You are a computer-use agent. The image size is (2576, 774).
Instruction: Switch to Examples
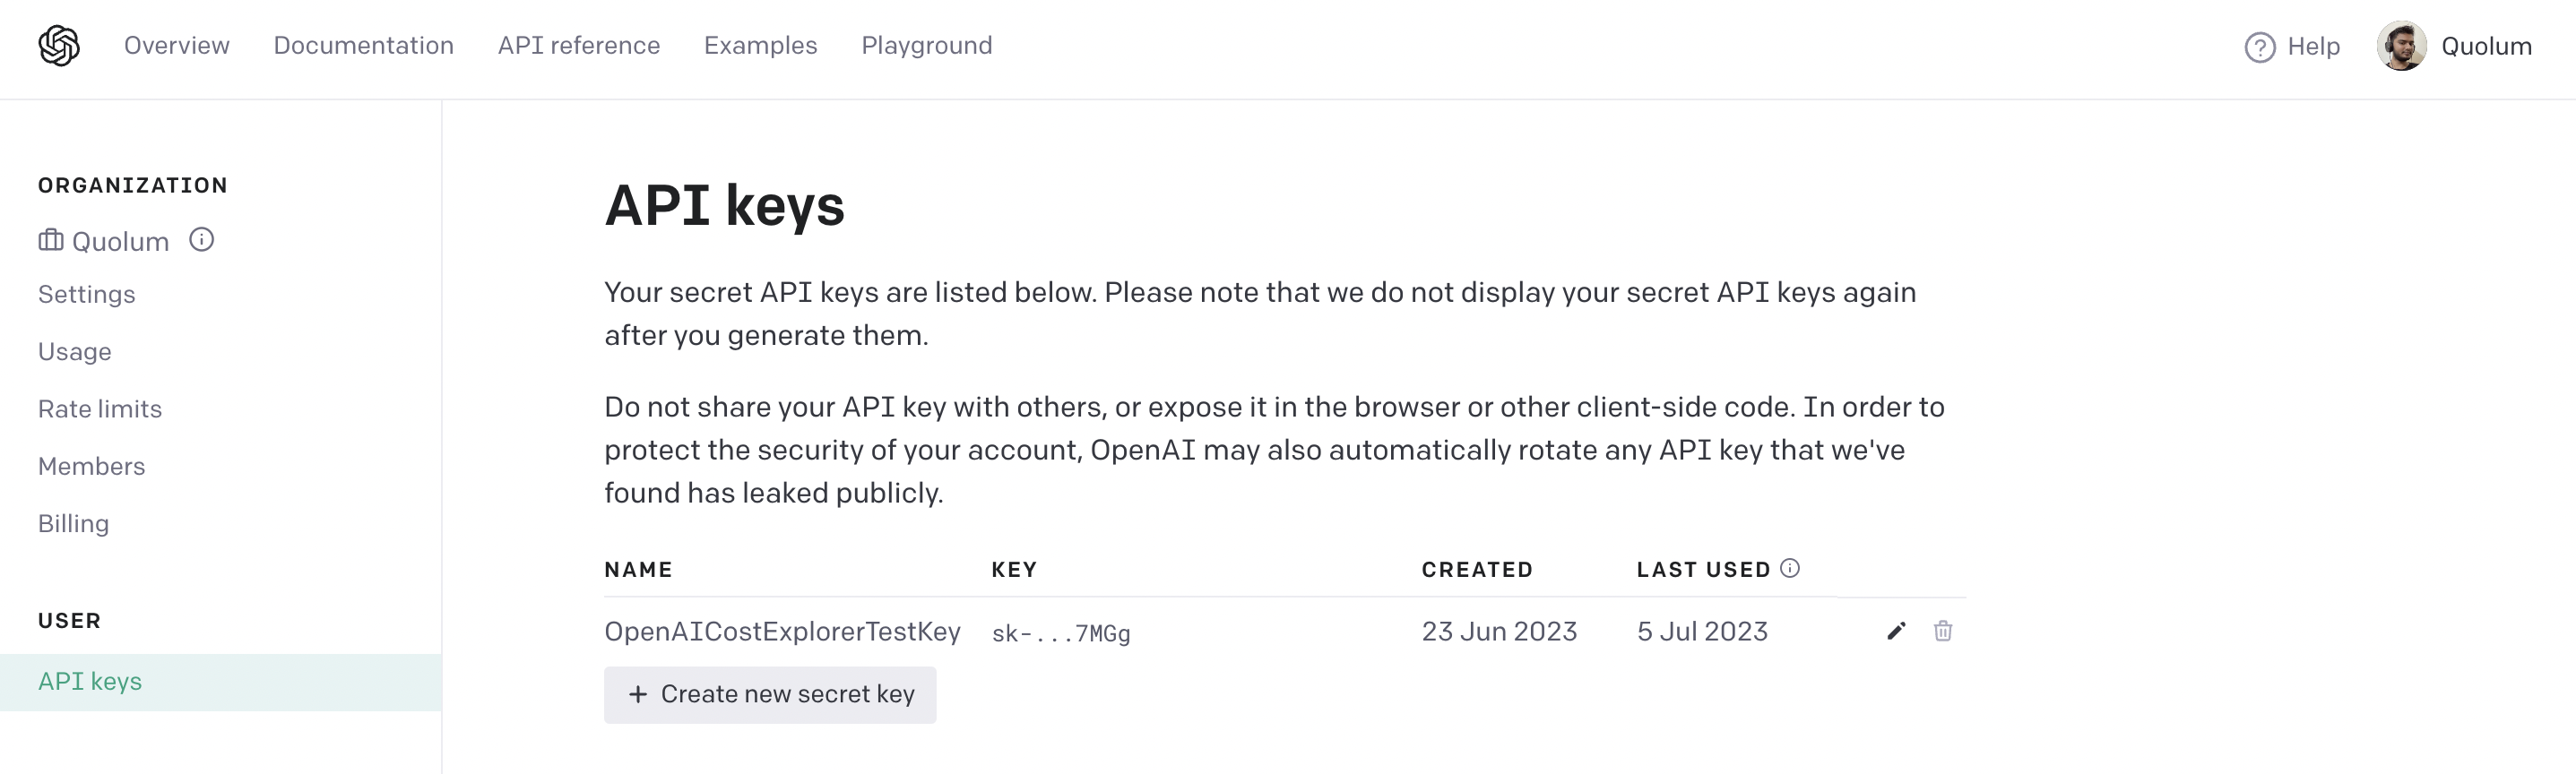[760, 46]
